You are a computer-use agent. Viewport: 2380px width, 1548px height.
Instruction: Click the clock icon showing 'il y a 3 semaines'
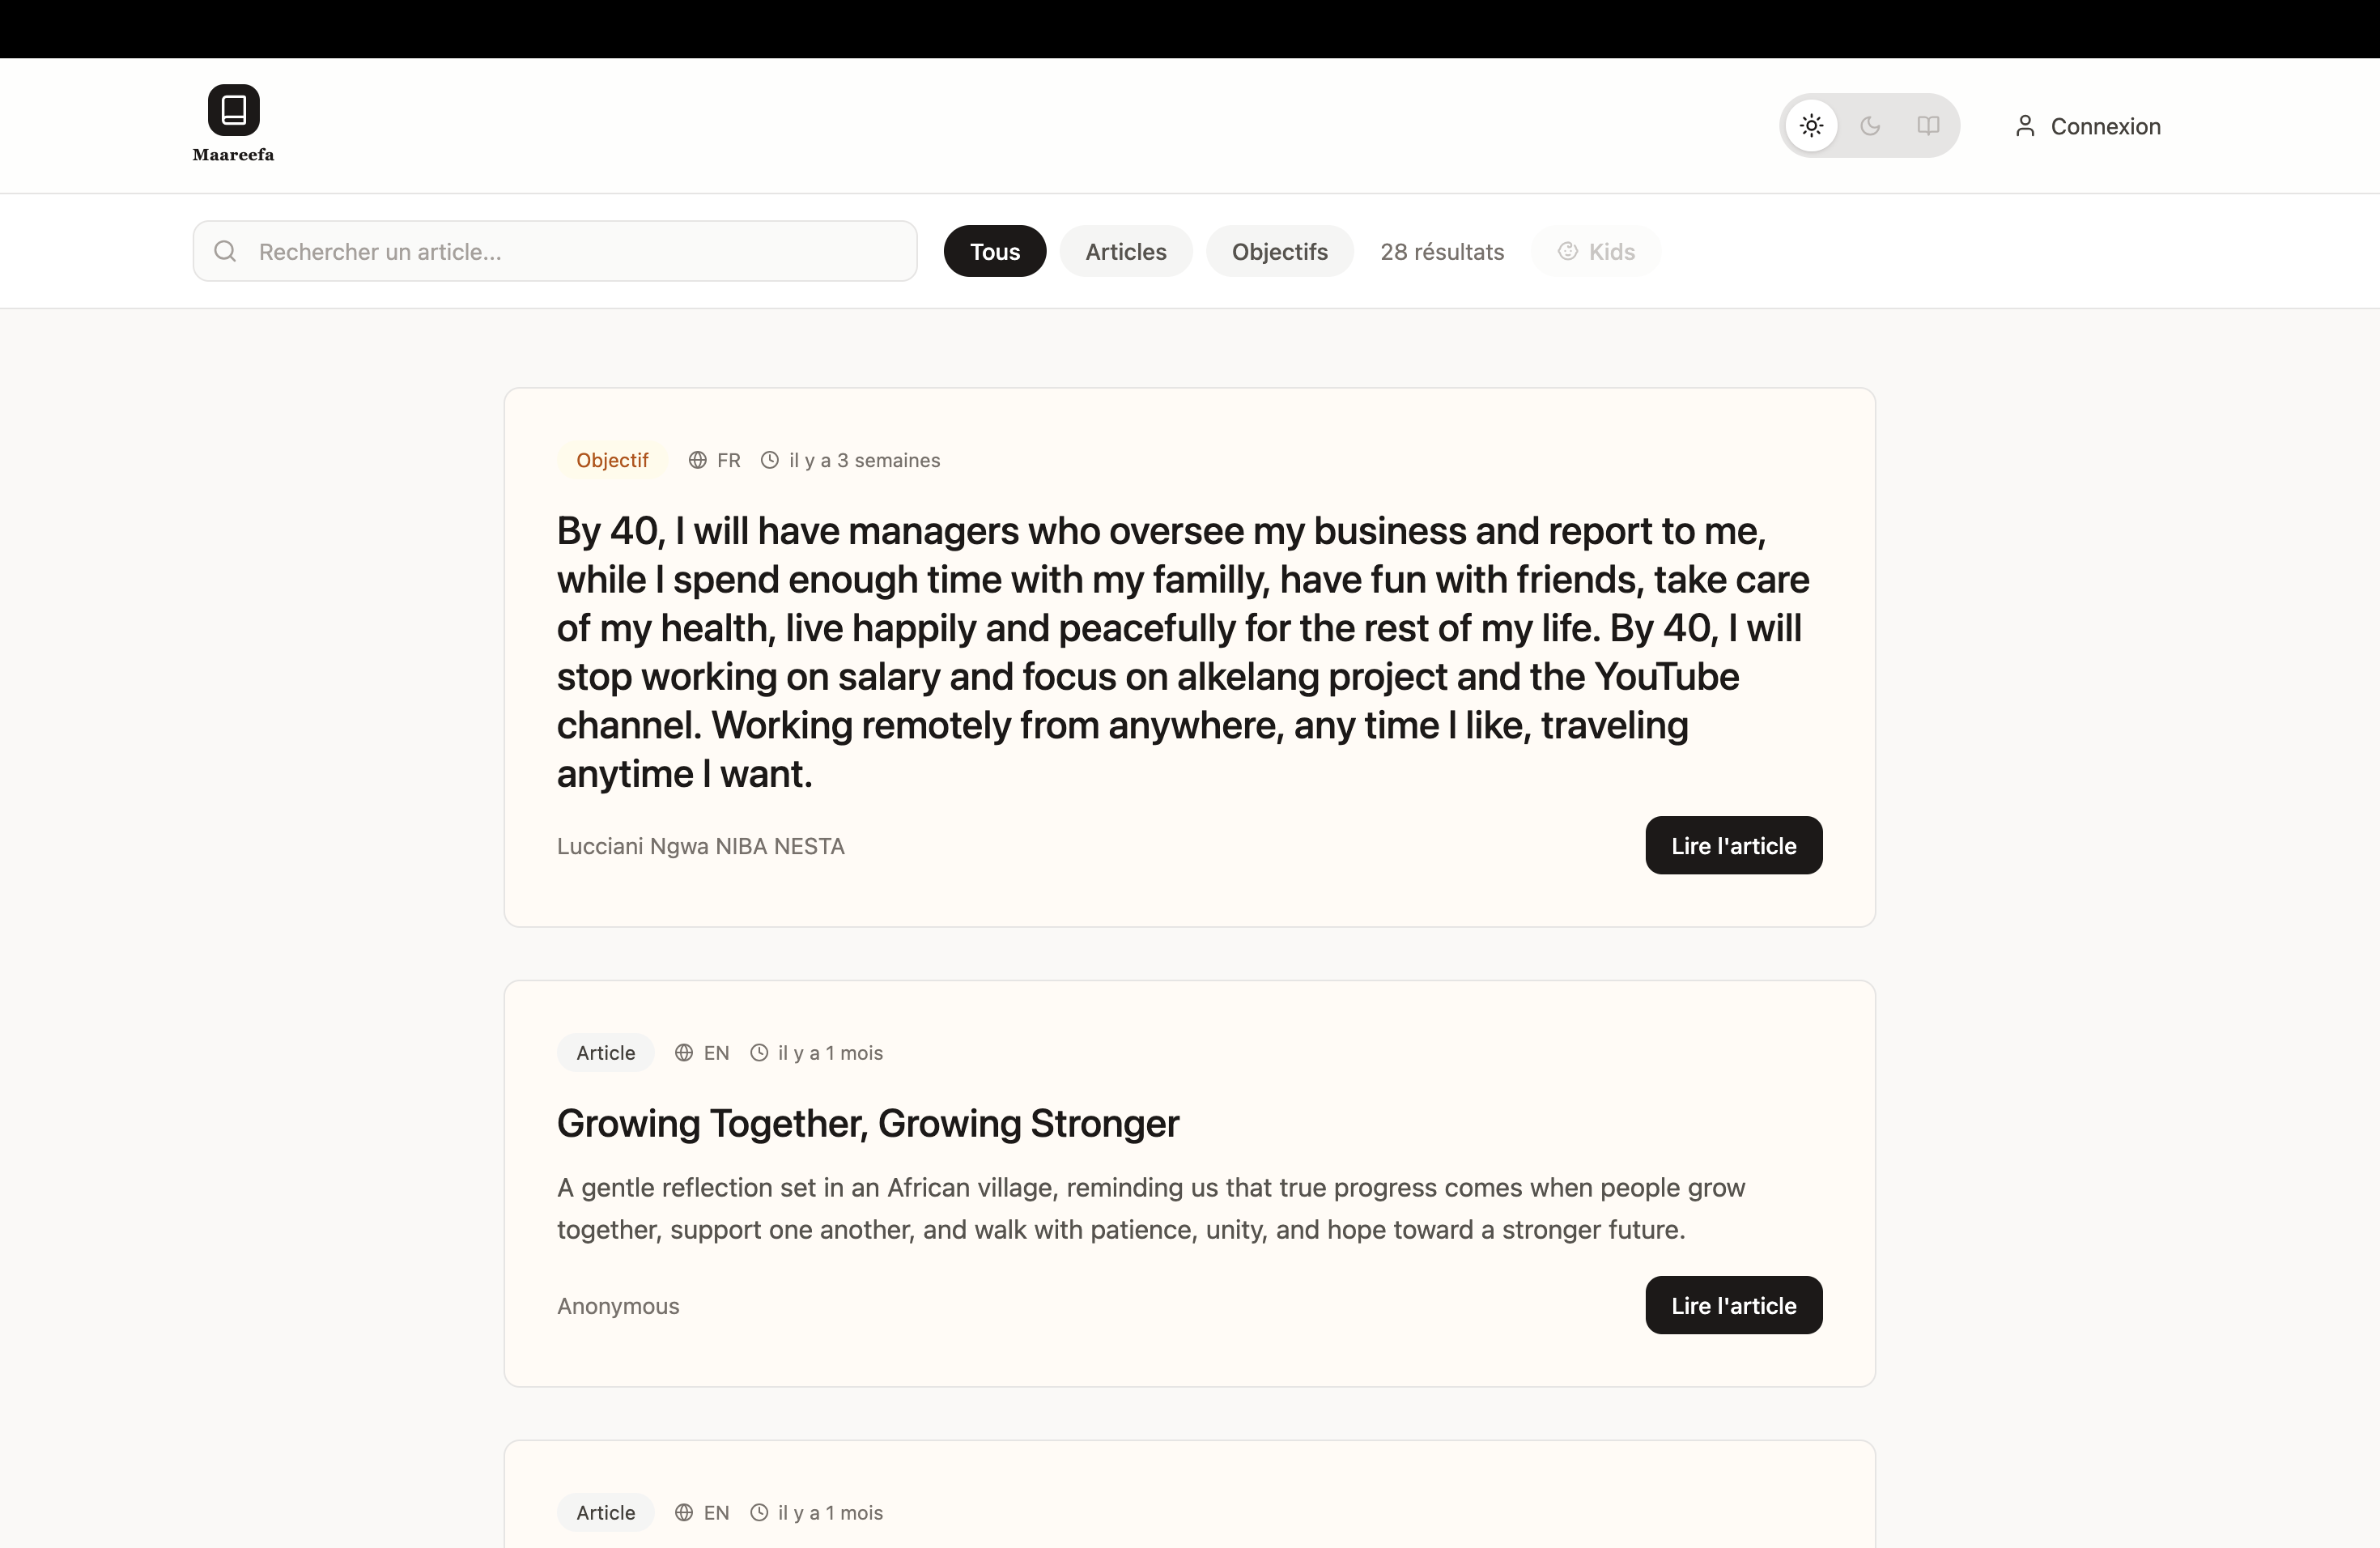(769, 460)
